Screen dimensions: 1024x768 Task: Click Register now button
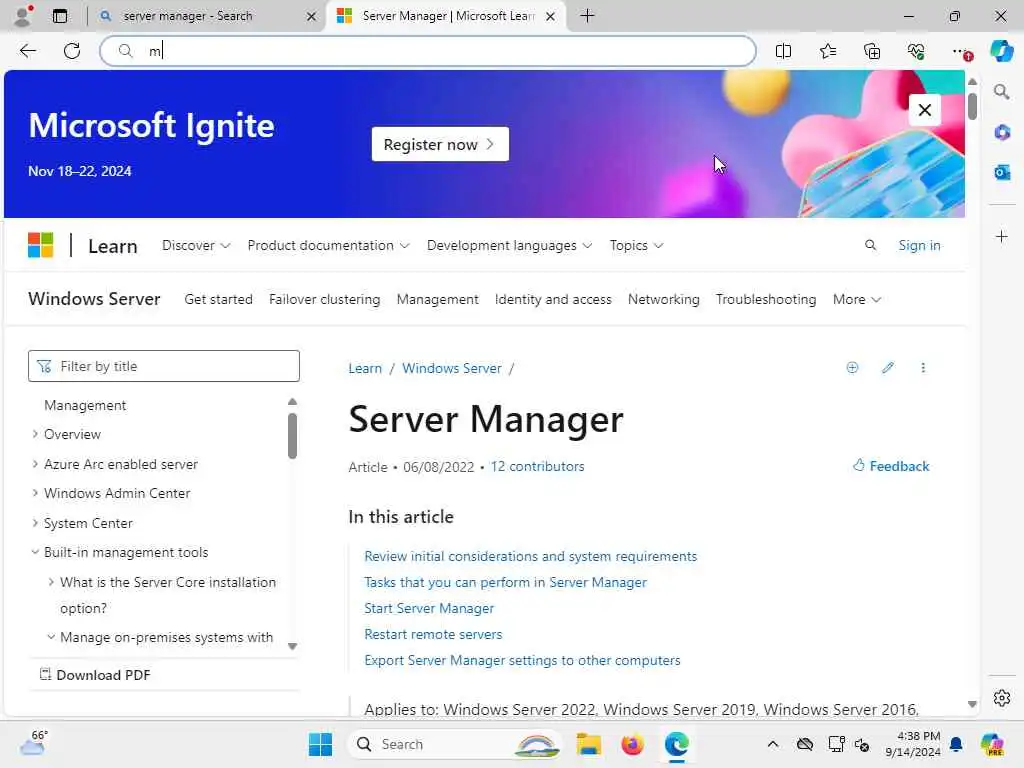[440, 144]
